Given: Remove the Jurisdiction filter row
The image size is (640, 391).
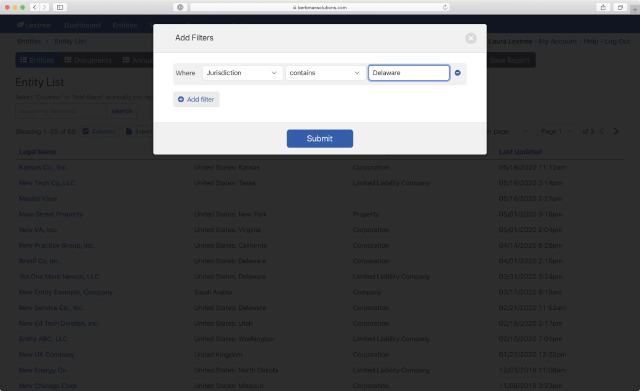Looking at the screenshot, I should pyautogui.click(x=458, y=73).
